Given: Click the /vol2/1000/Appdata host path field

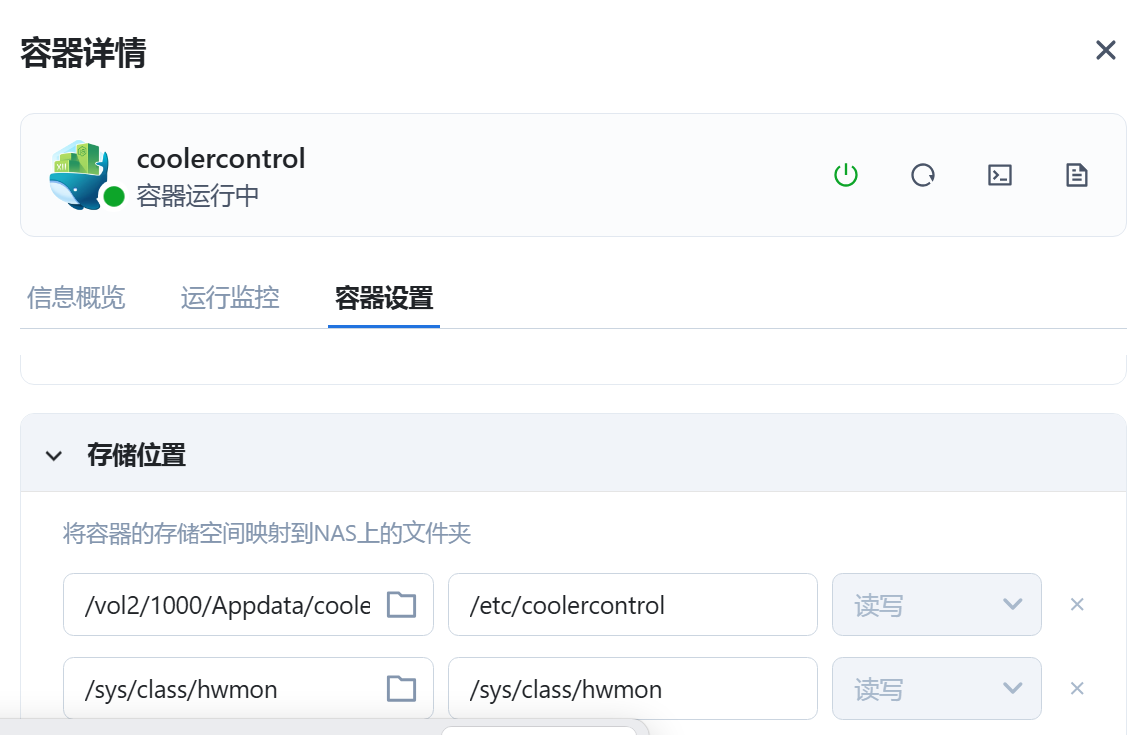Looking at the screenshot, I should point(248,605).
